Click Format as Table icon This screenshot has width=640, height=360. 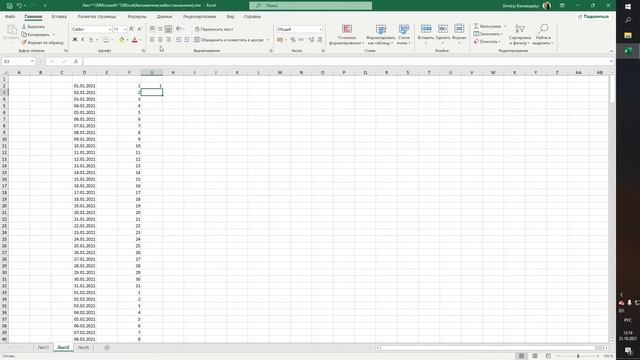[x=381, y=29]
